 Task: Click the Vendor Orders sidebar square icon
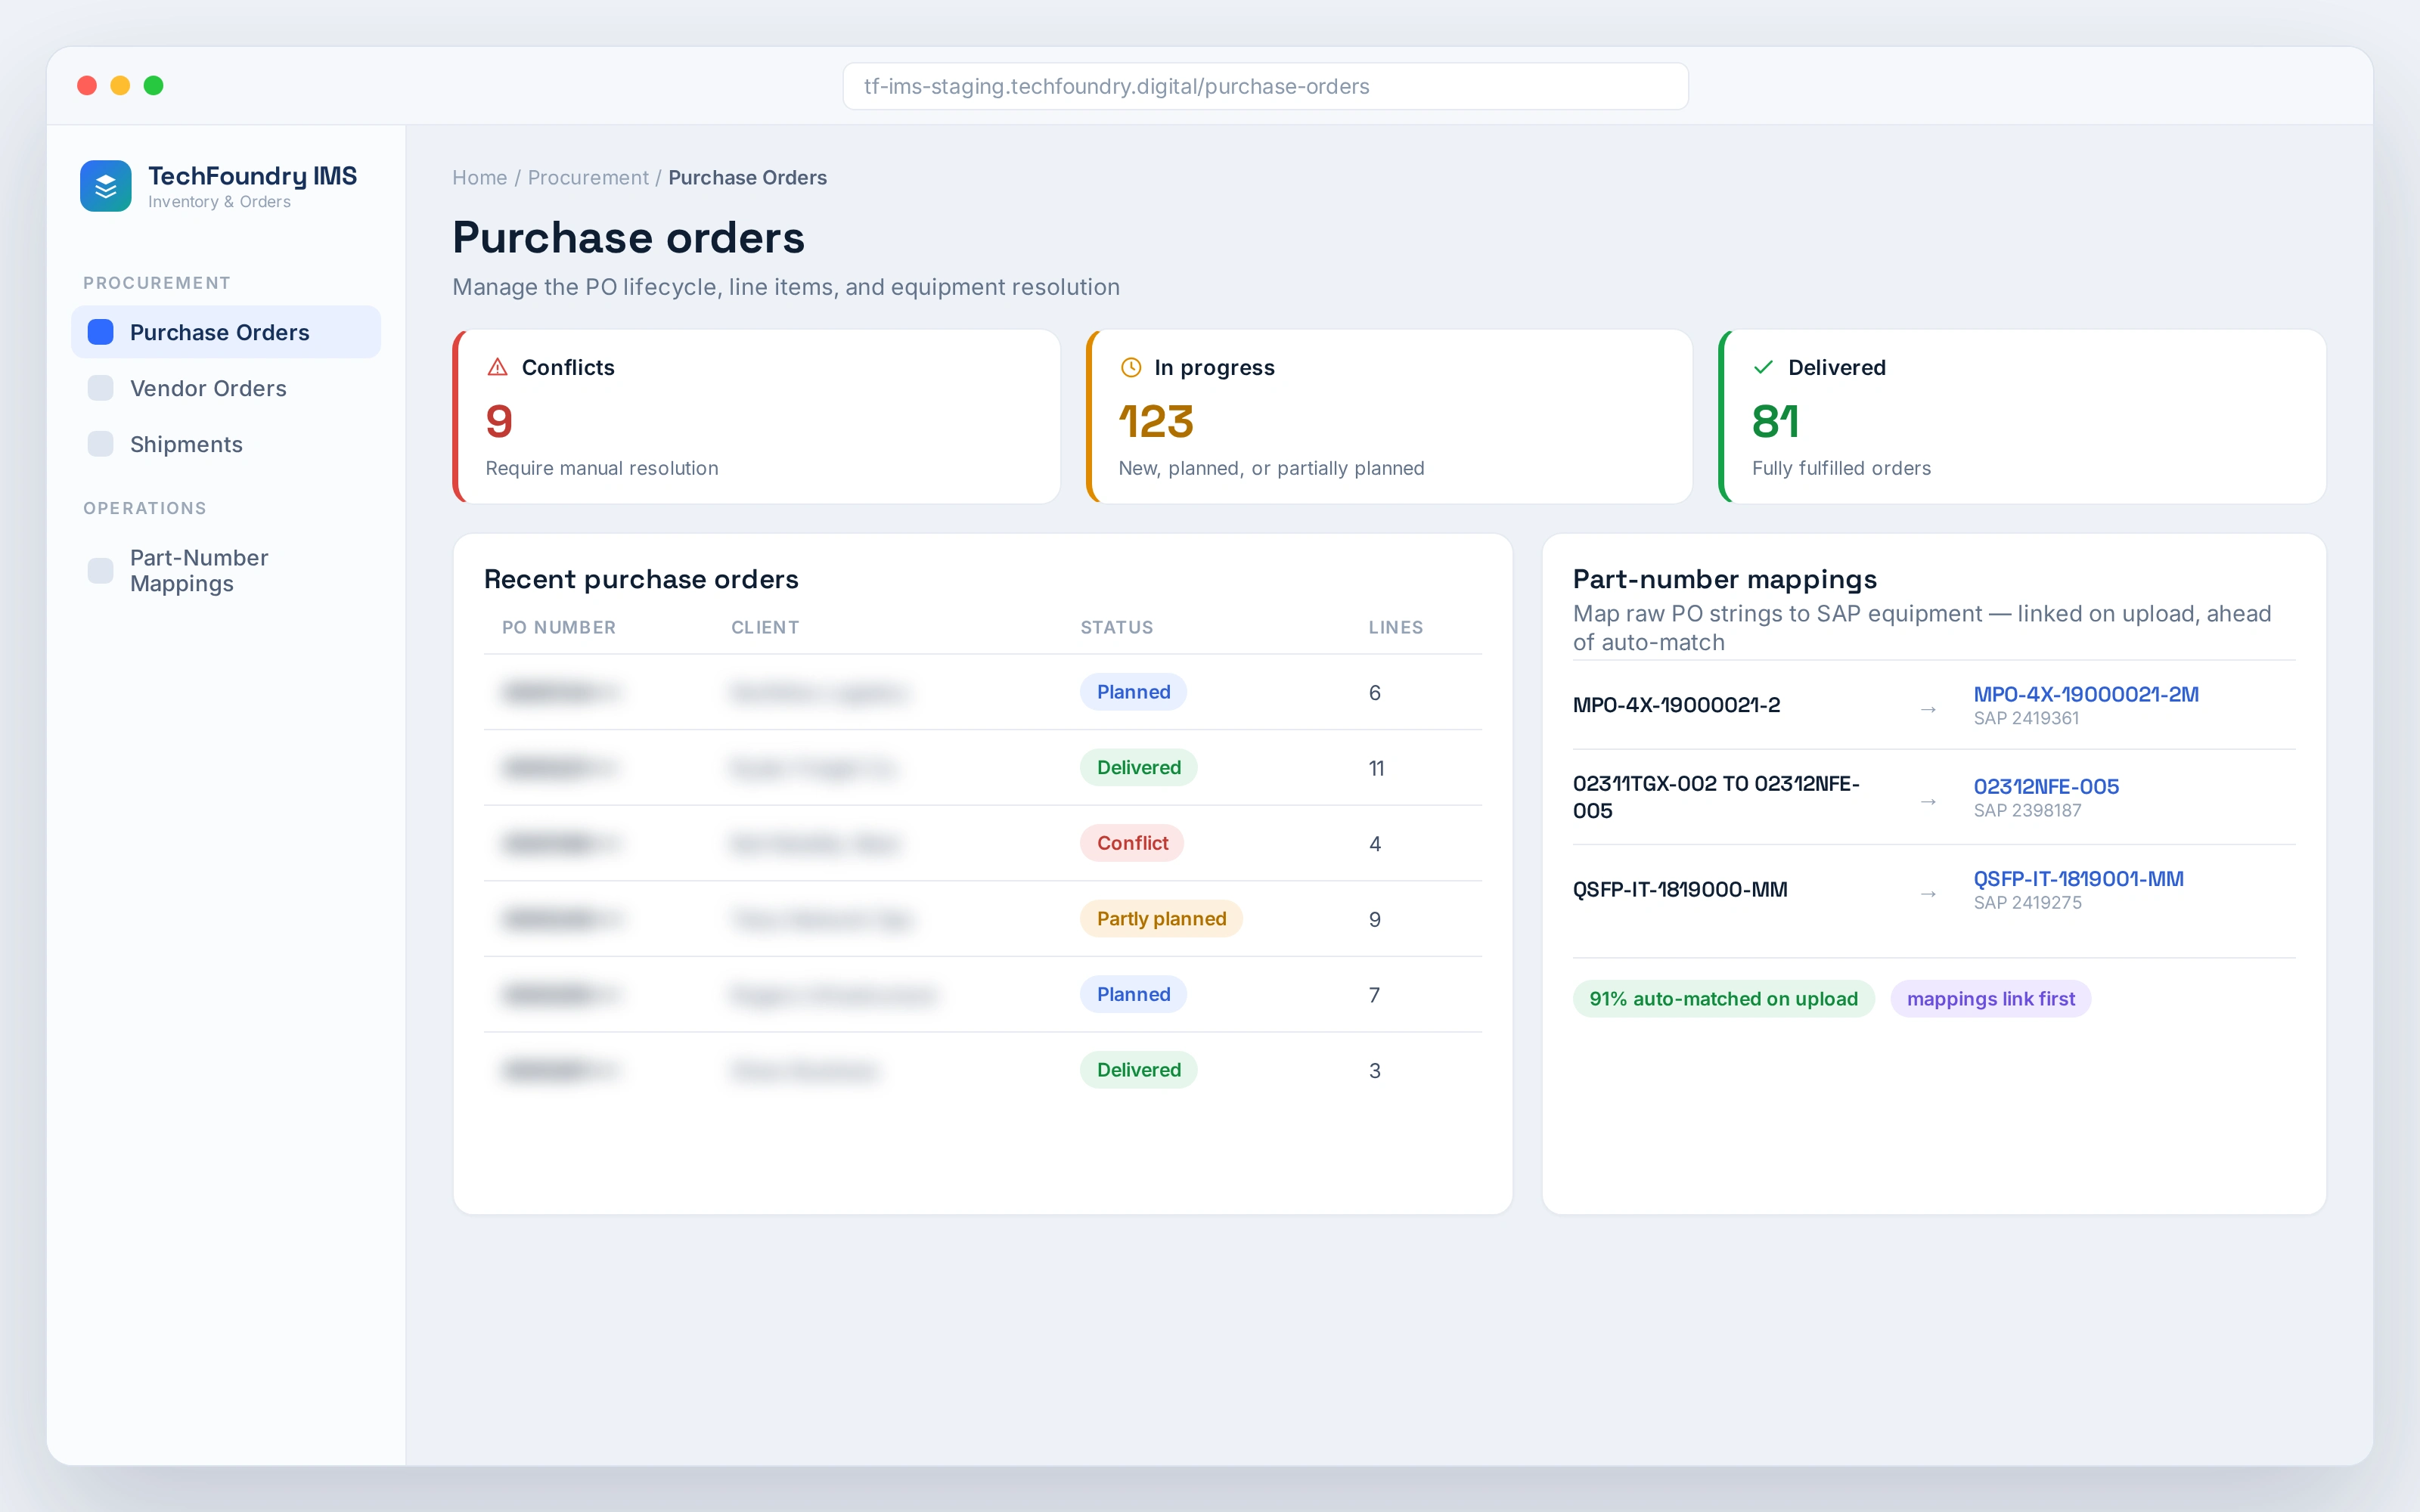click(x=100, y=388)
